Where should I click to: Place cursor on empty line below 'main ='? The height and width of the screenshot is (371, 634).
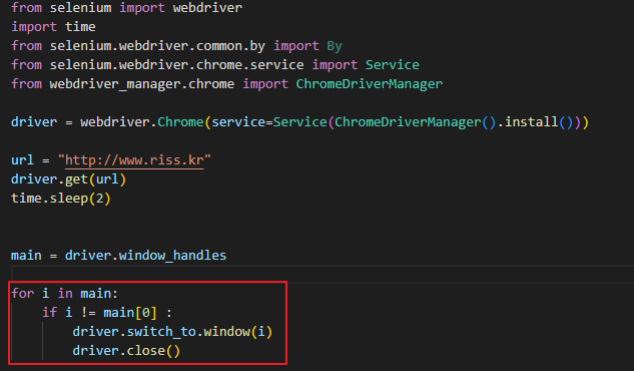point(322,274)
